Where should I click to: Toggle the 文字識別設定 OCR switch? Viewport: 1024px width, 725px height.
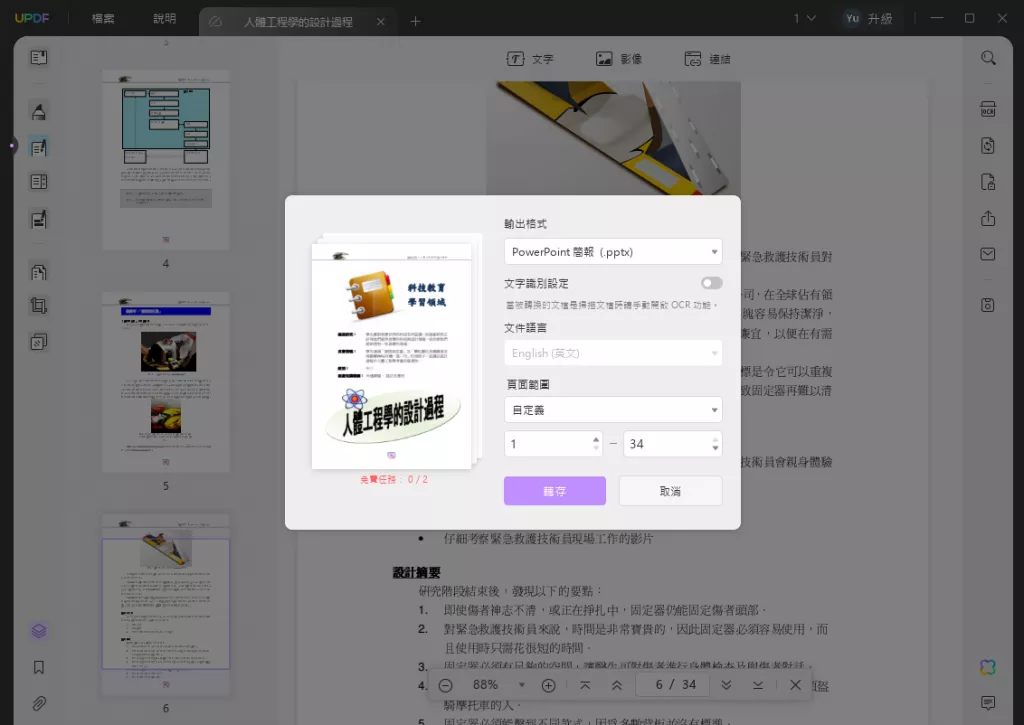click(x=711, y=283)
